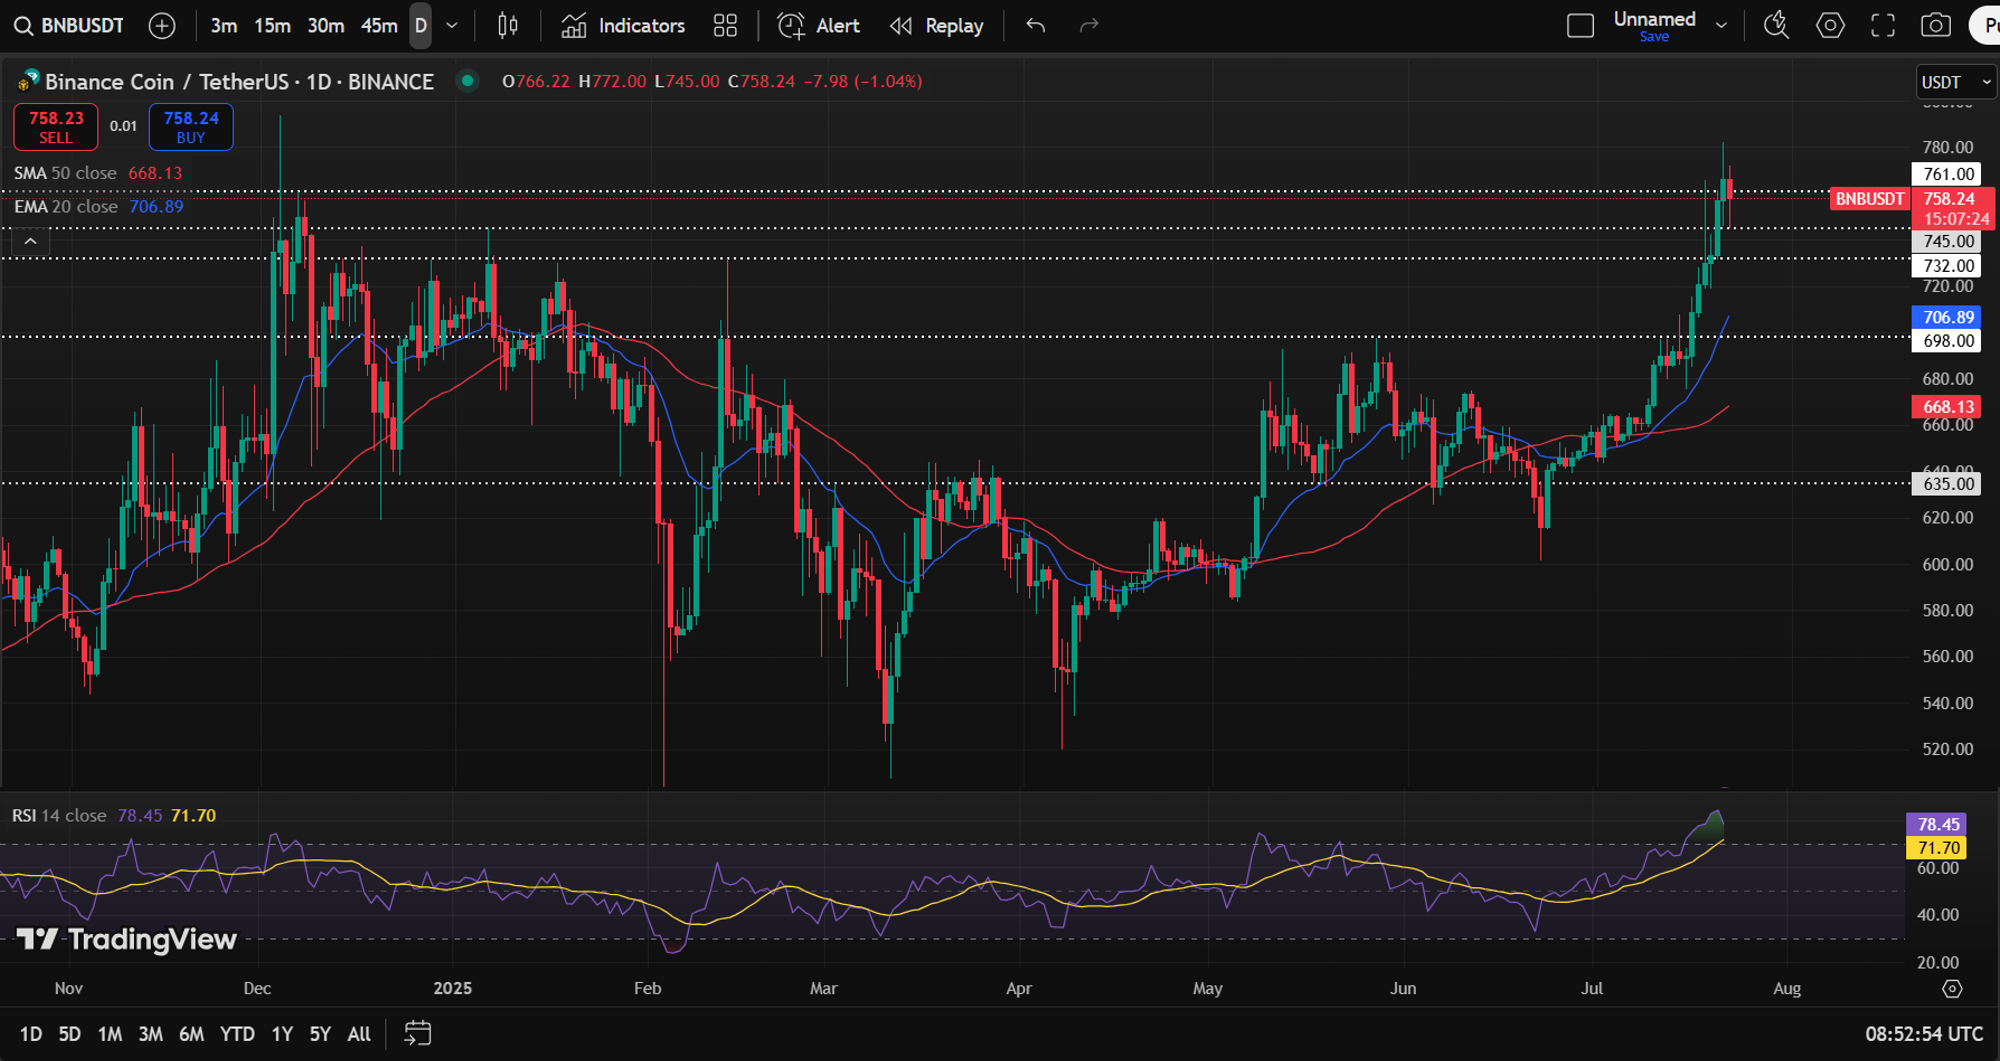Click the undo arrow icon
The height and width of the screenshot is (1061, 2000).
tap(1035, 26)
